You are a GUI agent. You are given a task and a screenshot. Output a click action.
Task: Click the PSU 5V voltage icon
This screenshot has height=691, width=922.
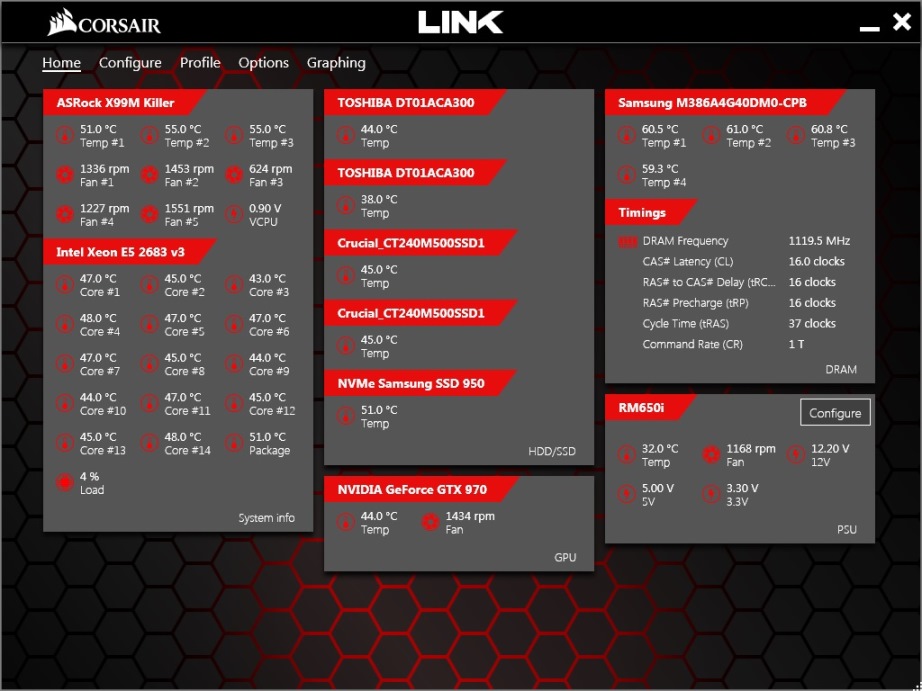pyautogui.click(x=627, y=495)
